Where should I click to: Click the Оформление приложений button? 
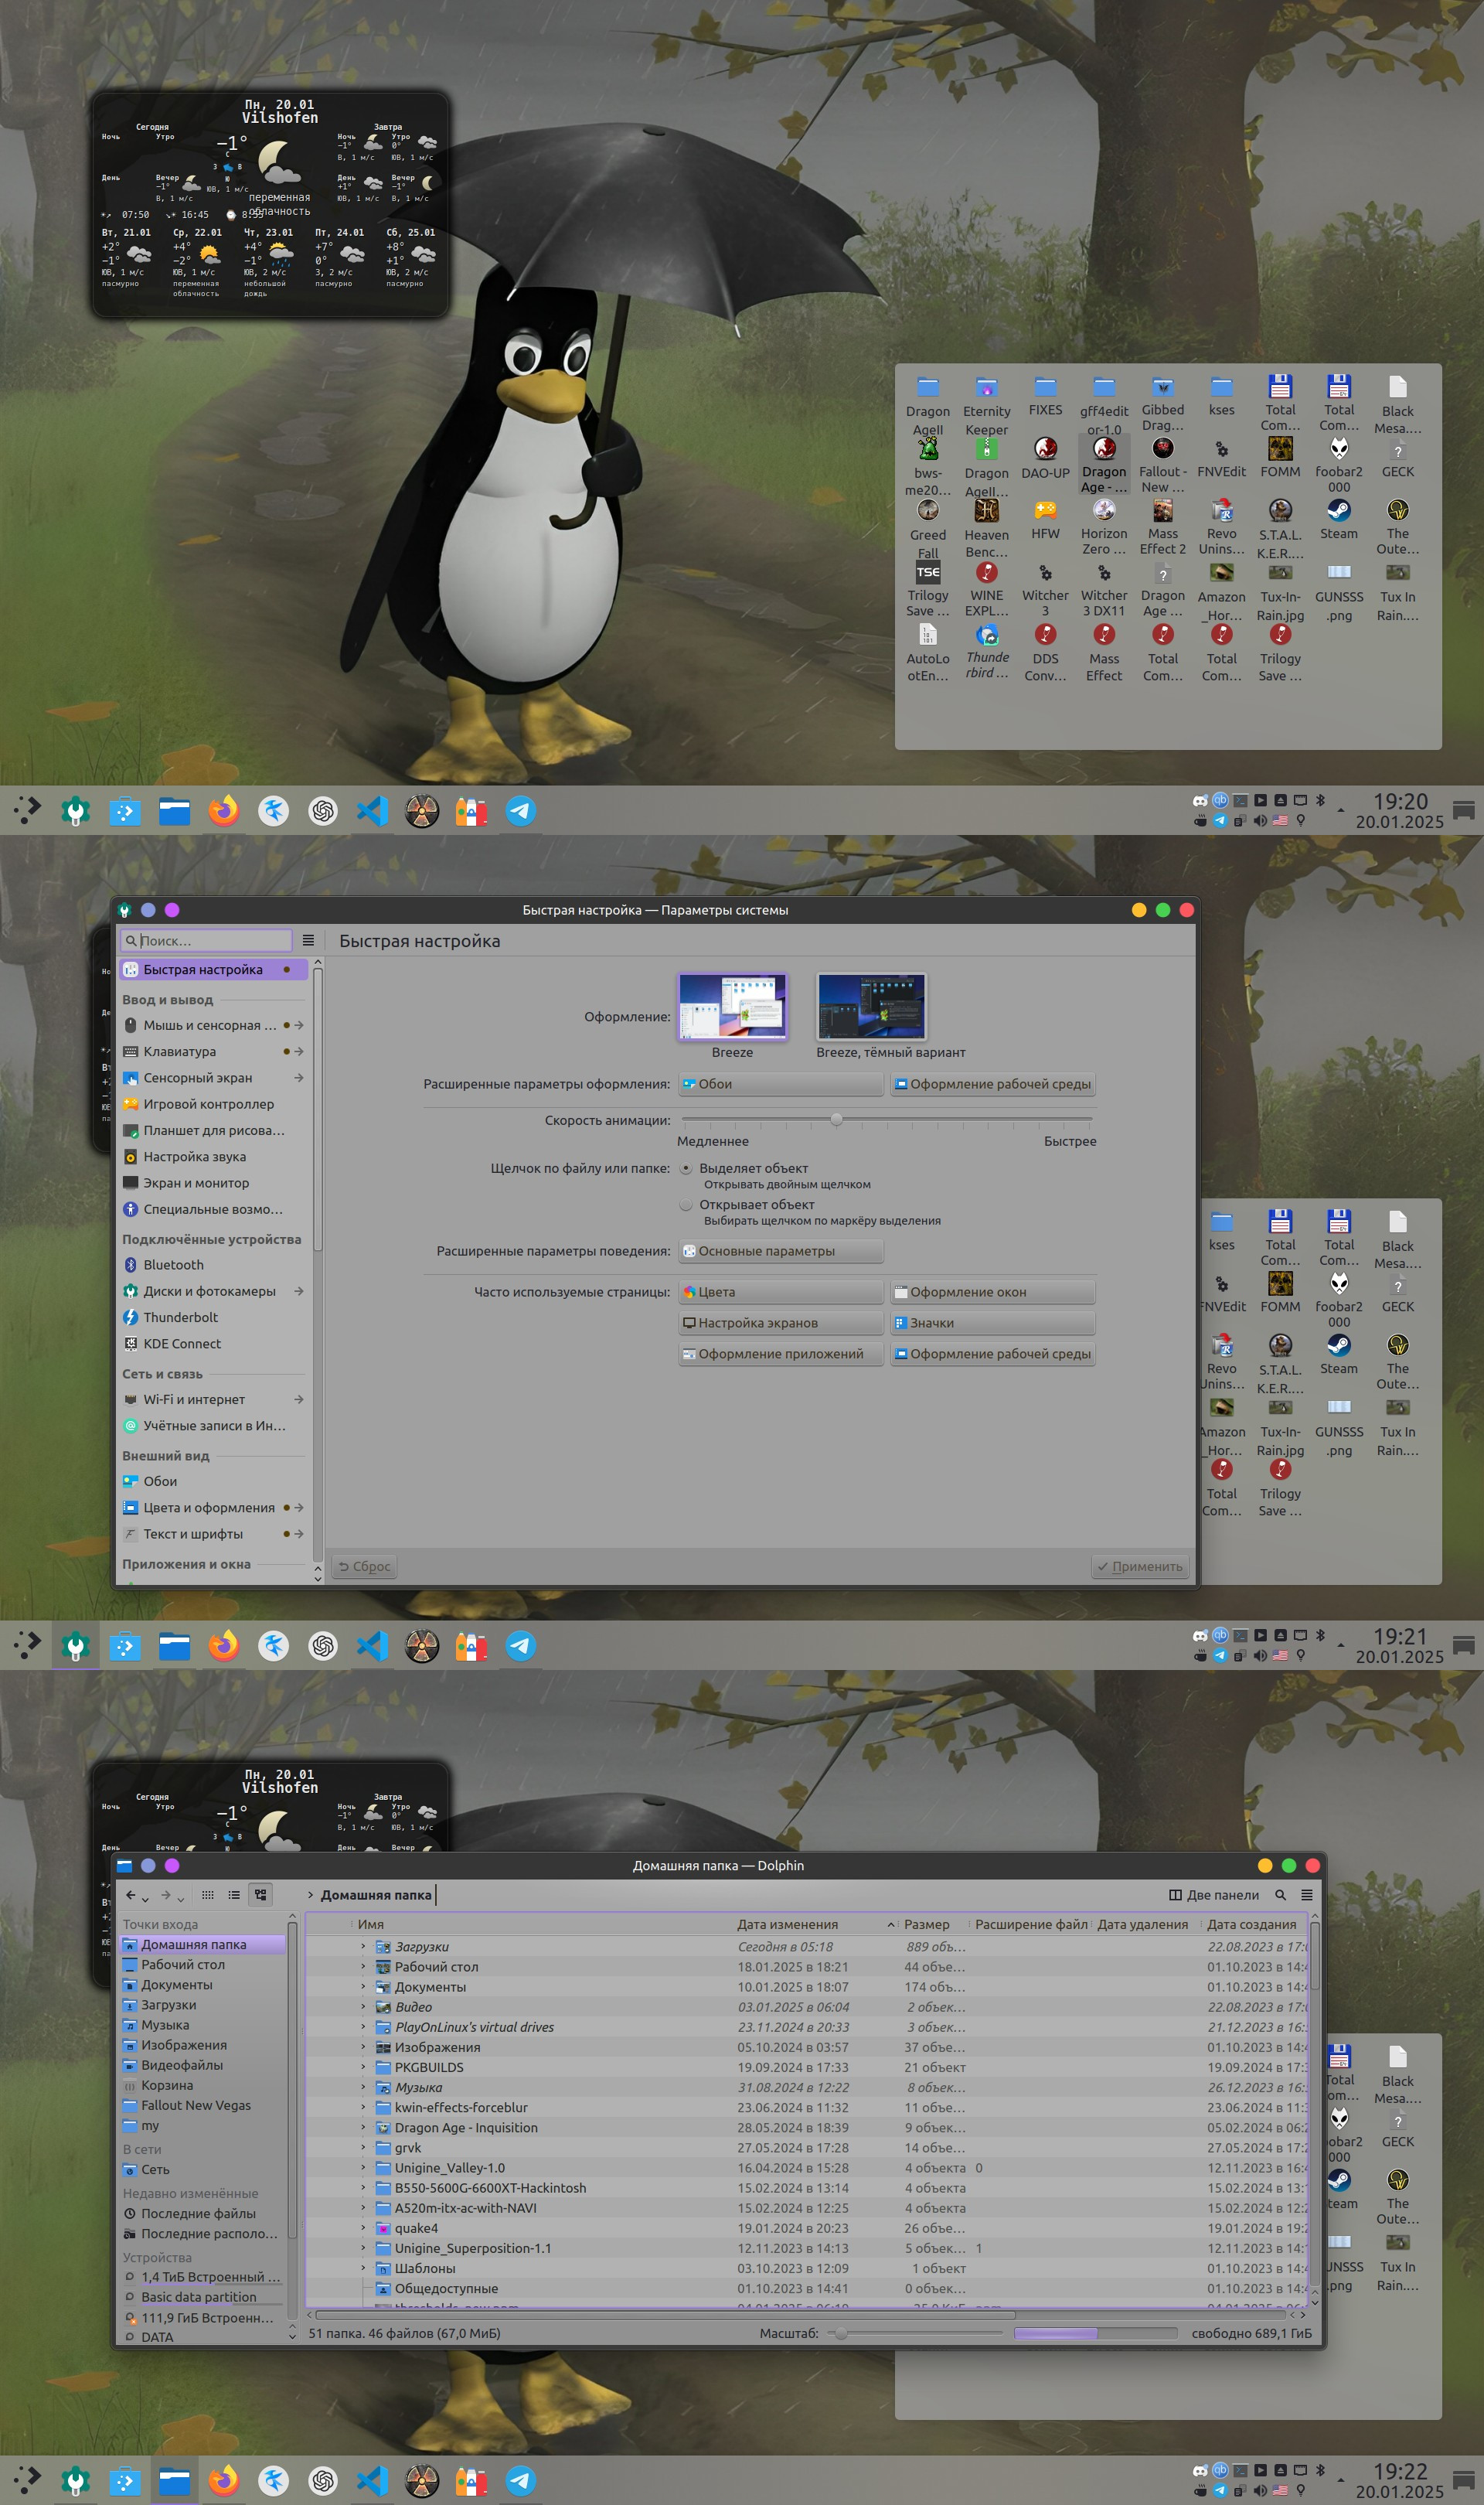click(x=781, y=1353)
